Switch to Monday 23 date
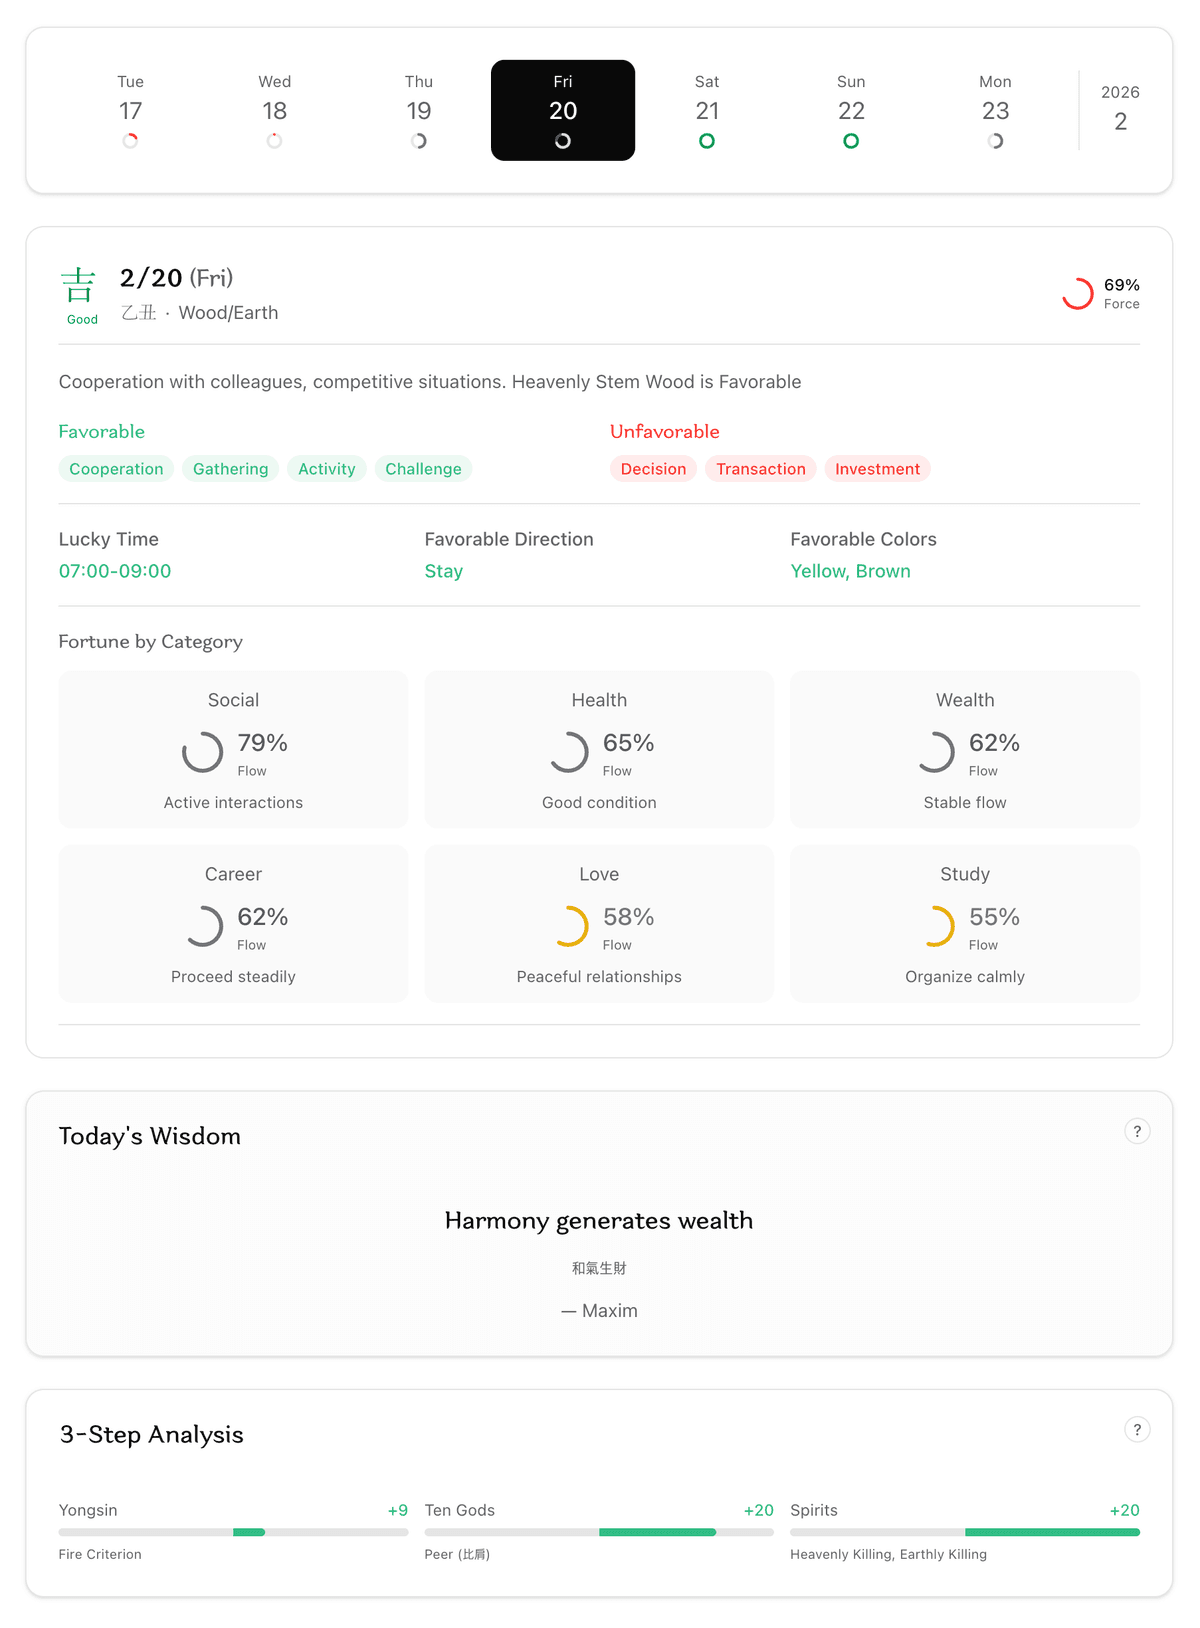 pos(995,110)
